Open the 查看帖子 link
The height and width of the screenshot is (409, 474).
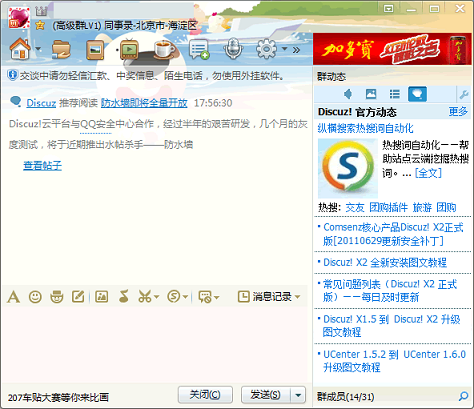tap(42, 165)
